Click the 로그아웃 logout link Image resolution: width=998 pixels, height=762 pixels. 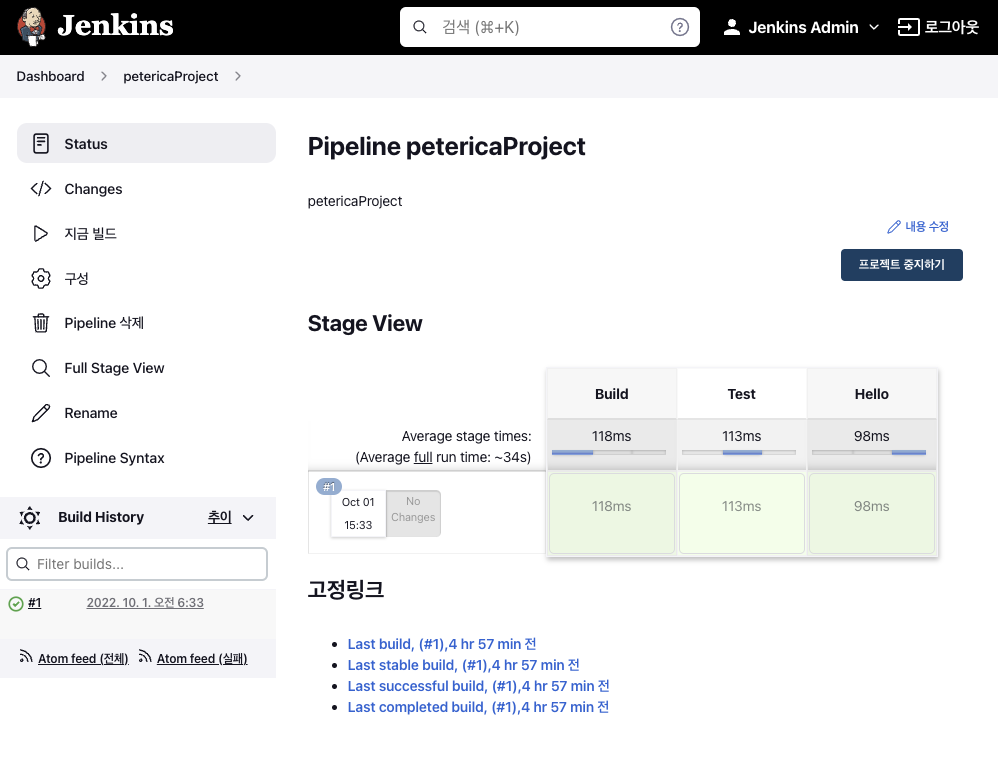pyautogui.click(x=938, y=27)
